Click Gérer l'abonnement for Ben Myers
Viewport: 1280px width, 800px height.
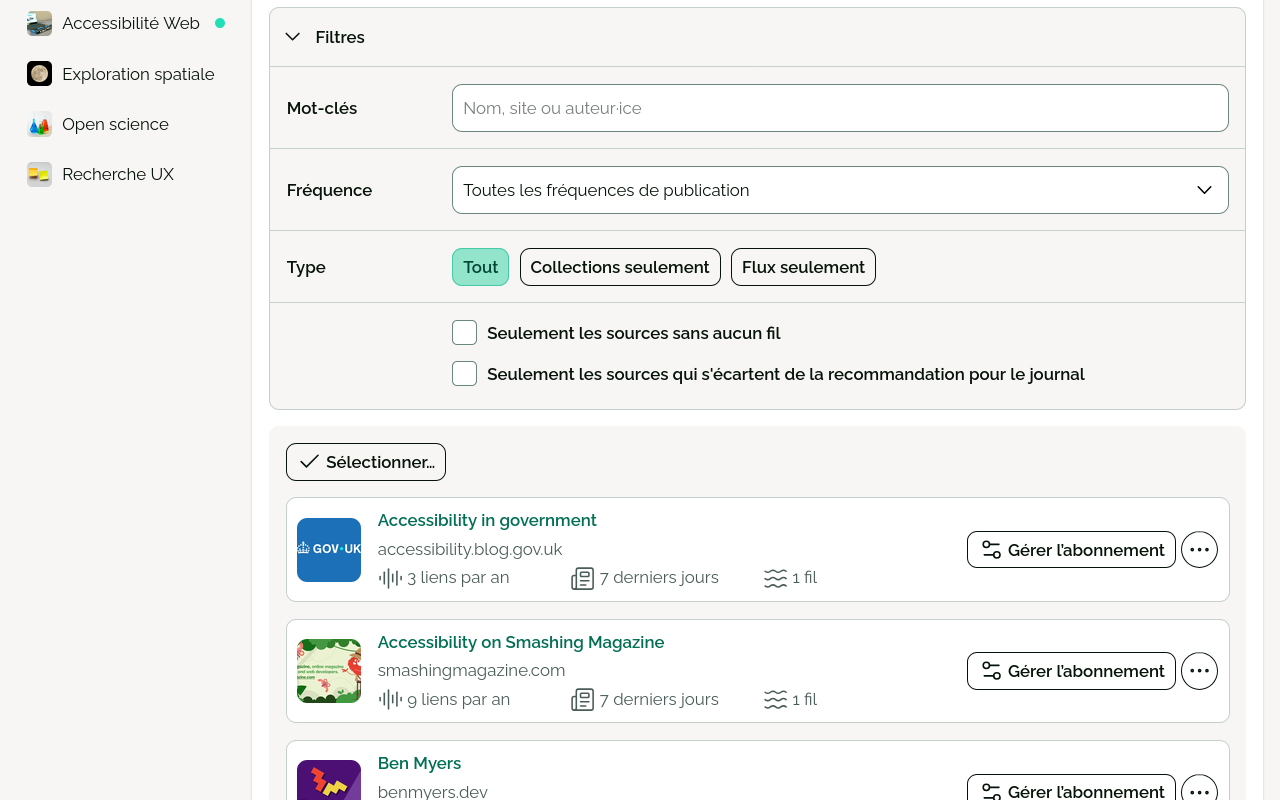pyautogui.click(x=1071, y=789)
